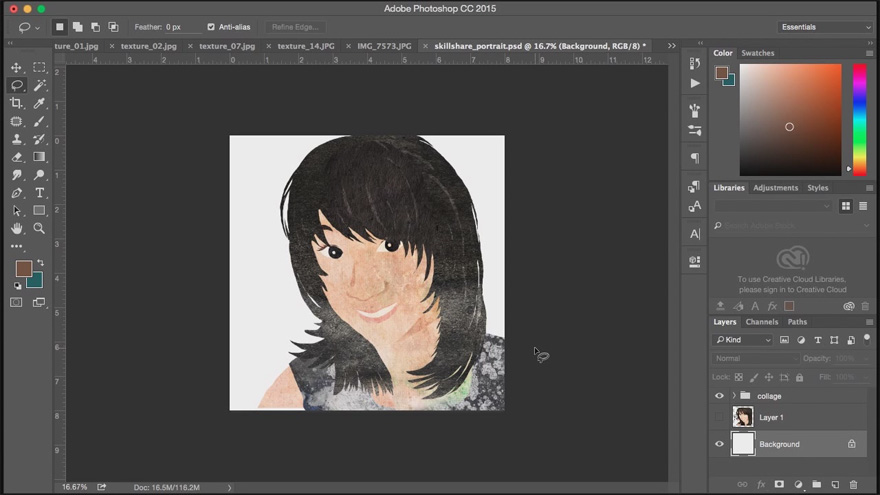Select the Brush tool

pyautogui.click(x=39, y=121)
